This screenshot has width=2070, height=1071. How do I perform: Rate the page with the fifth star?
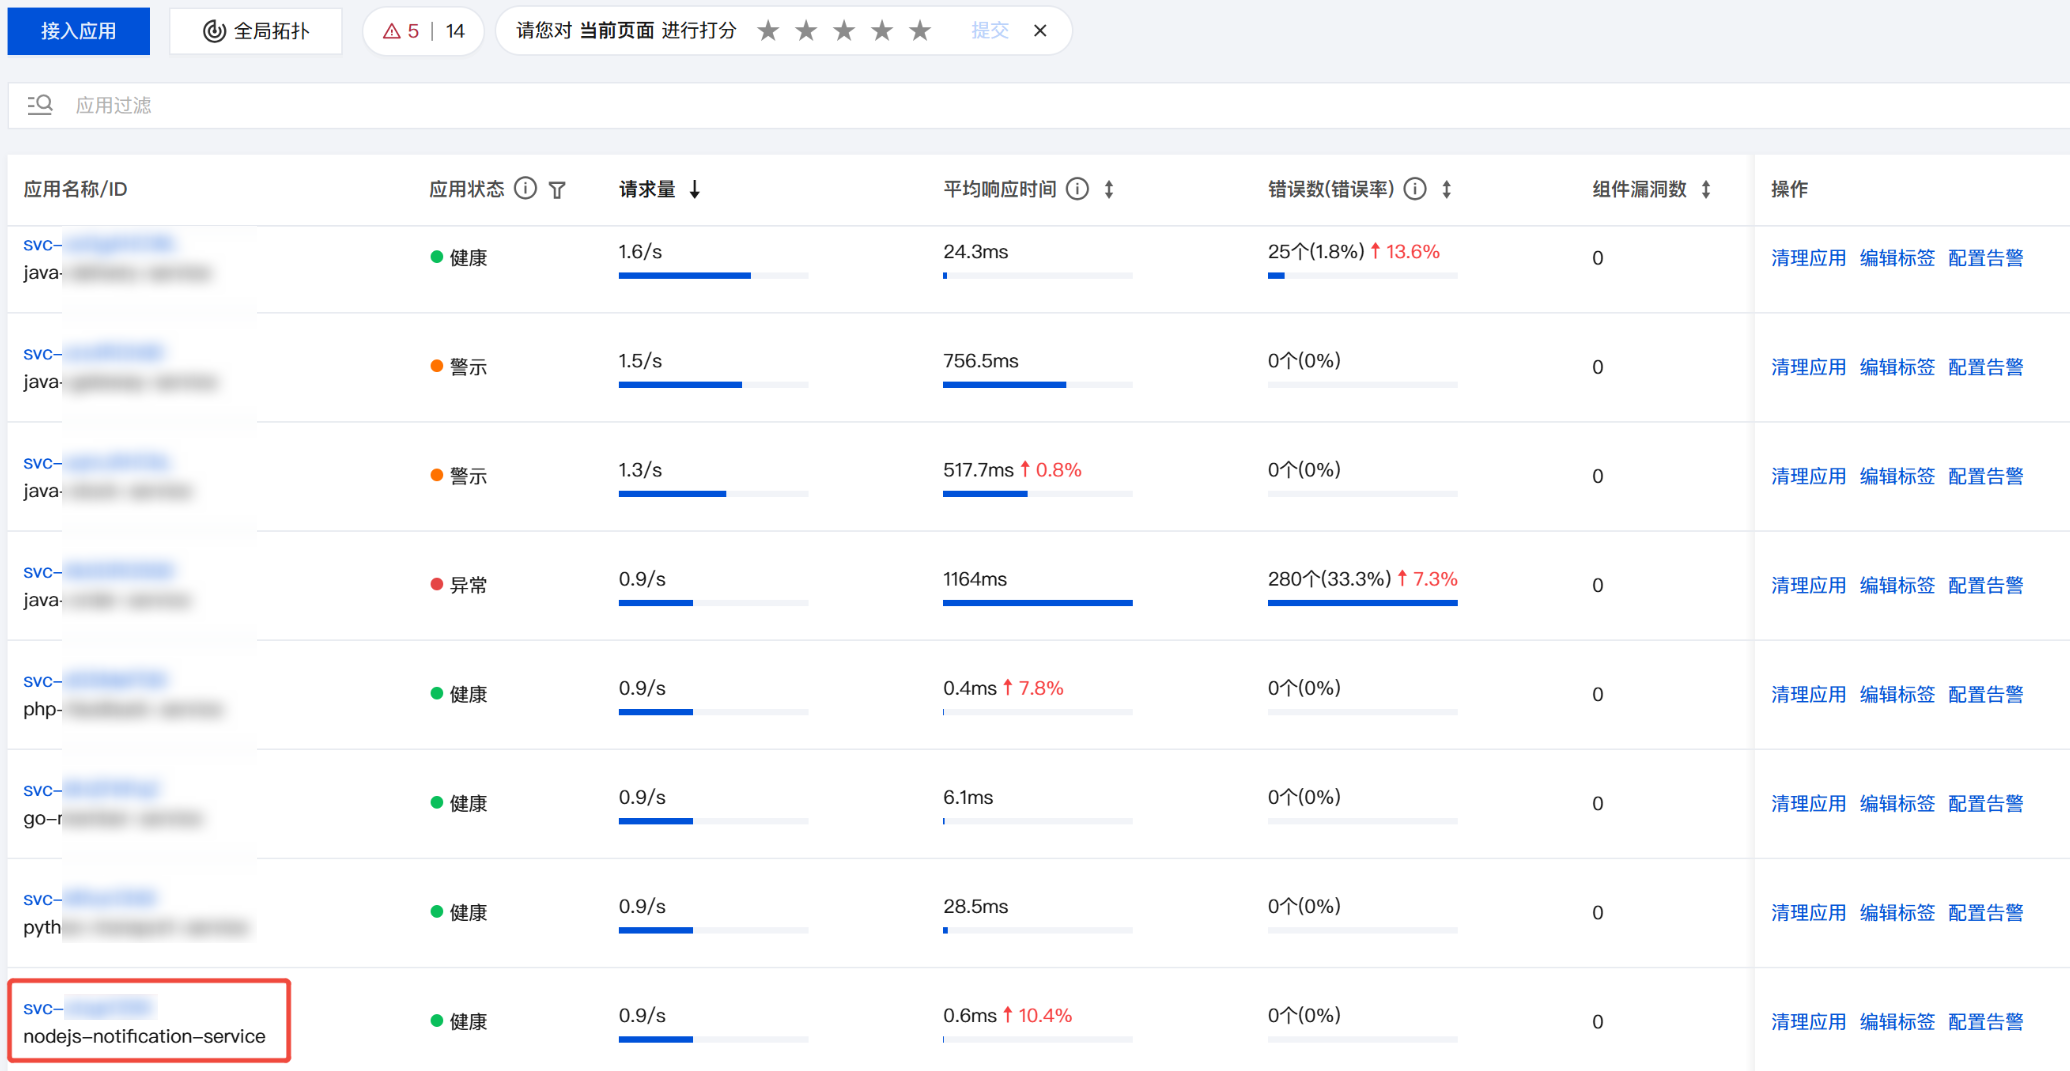point(920,31)
